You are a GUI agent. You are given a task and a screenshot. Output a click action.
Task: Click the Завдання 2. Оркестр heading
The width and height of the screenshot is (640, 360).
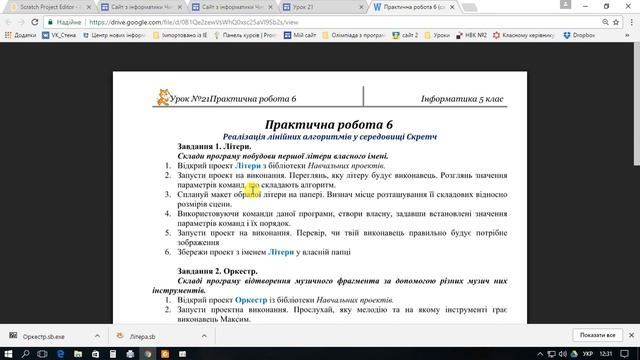pyautogui.click(x=218, y=271)
